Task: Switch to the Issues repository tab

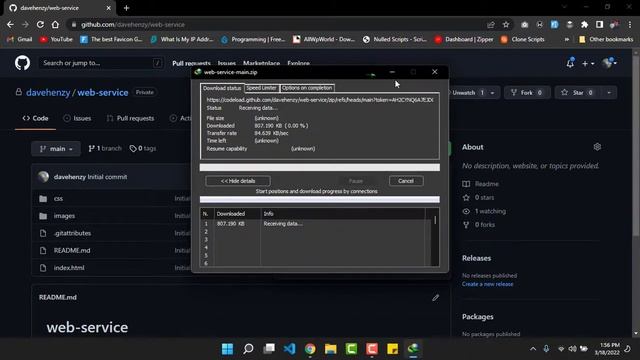Action: pos(77,118)
